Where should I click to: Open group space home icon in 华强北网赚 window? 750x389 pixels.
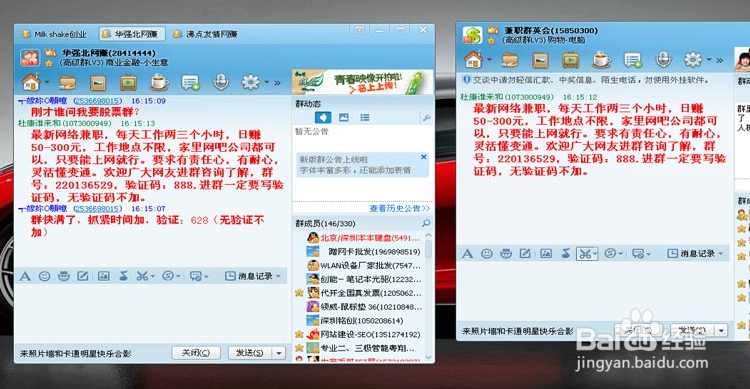tap(31, 83)
